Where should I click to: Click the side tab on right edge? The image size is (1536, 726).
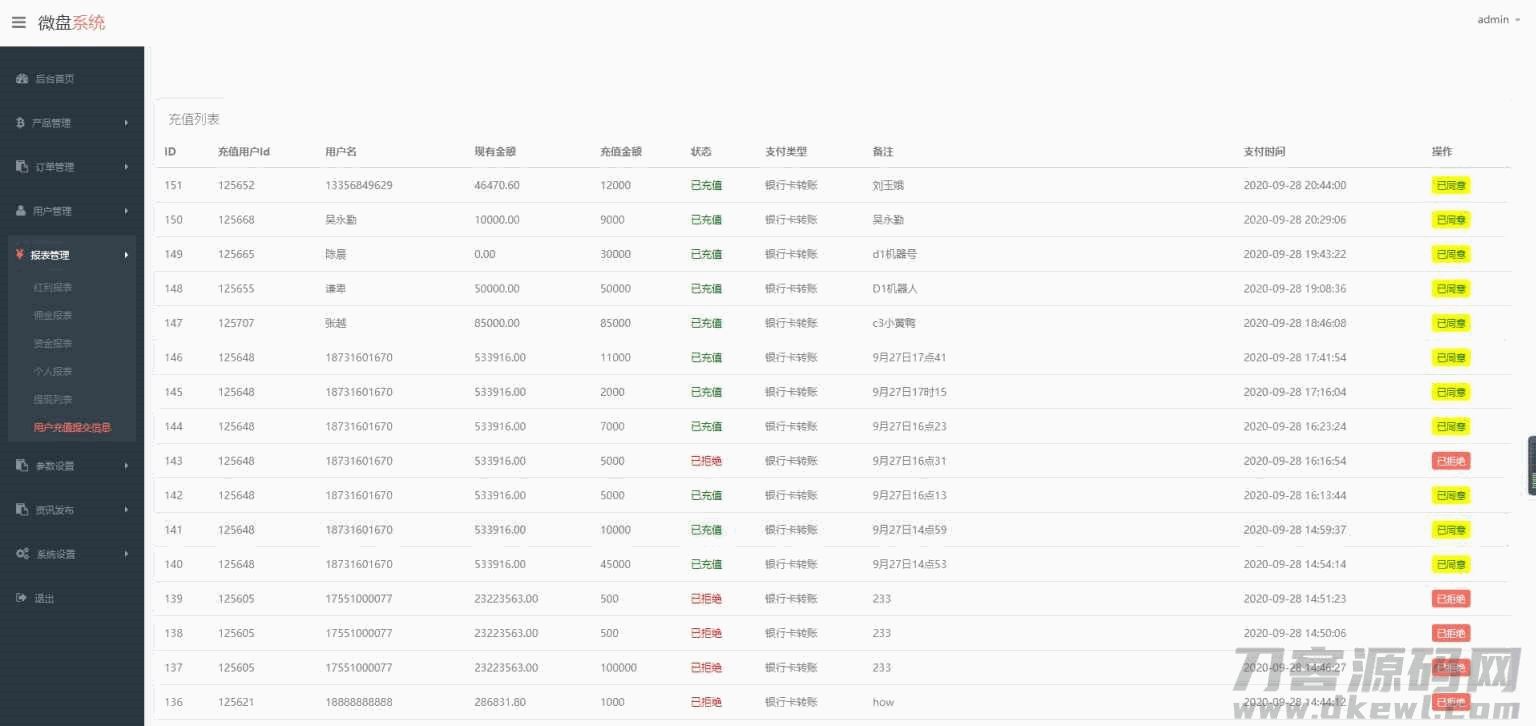(x=1530, y=465)
